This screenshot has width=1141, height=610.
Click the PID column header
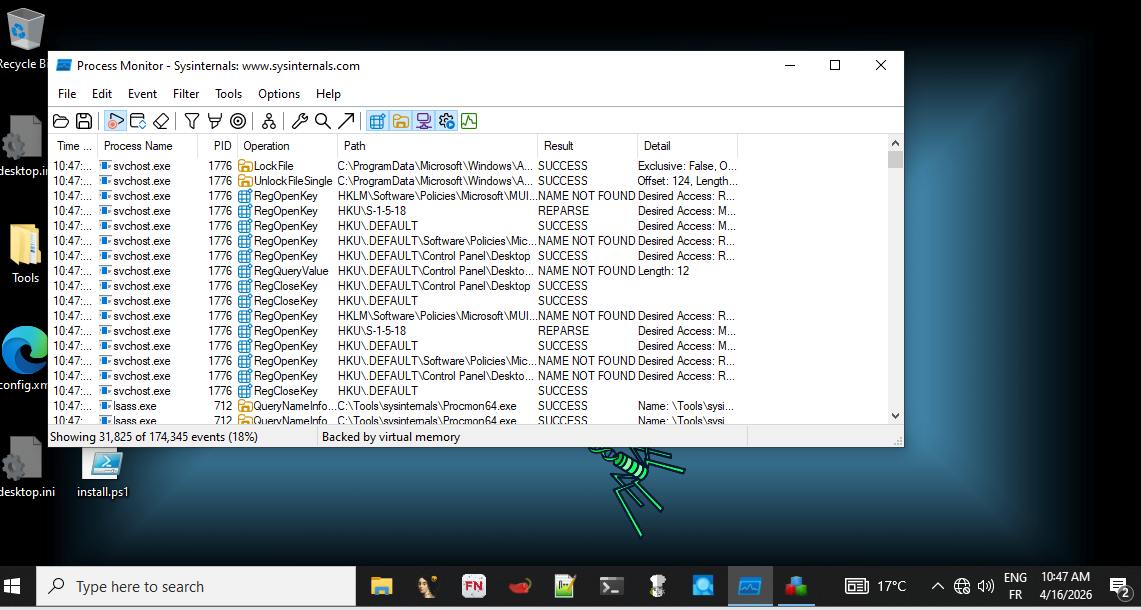coord(218,146)
